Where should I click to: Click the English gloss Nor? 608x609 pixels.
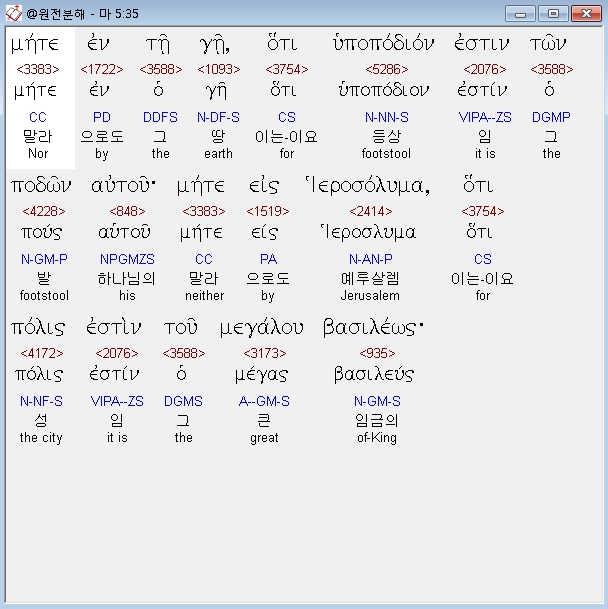[38, 153]
